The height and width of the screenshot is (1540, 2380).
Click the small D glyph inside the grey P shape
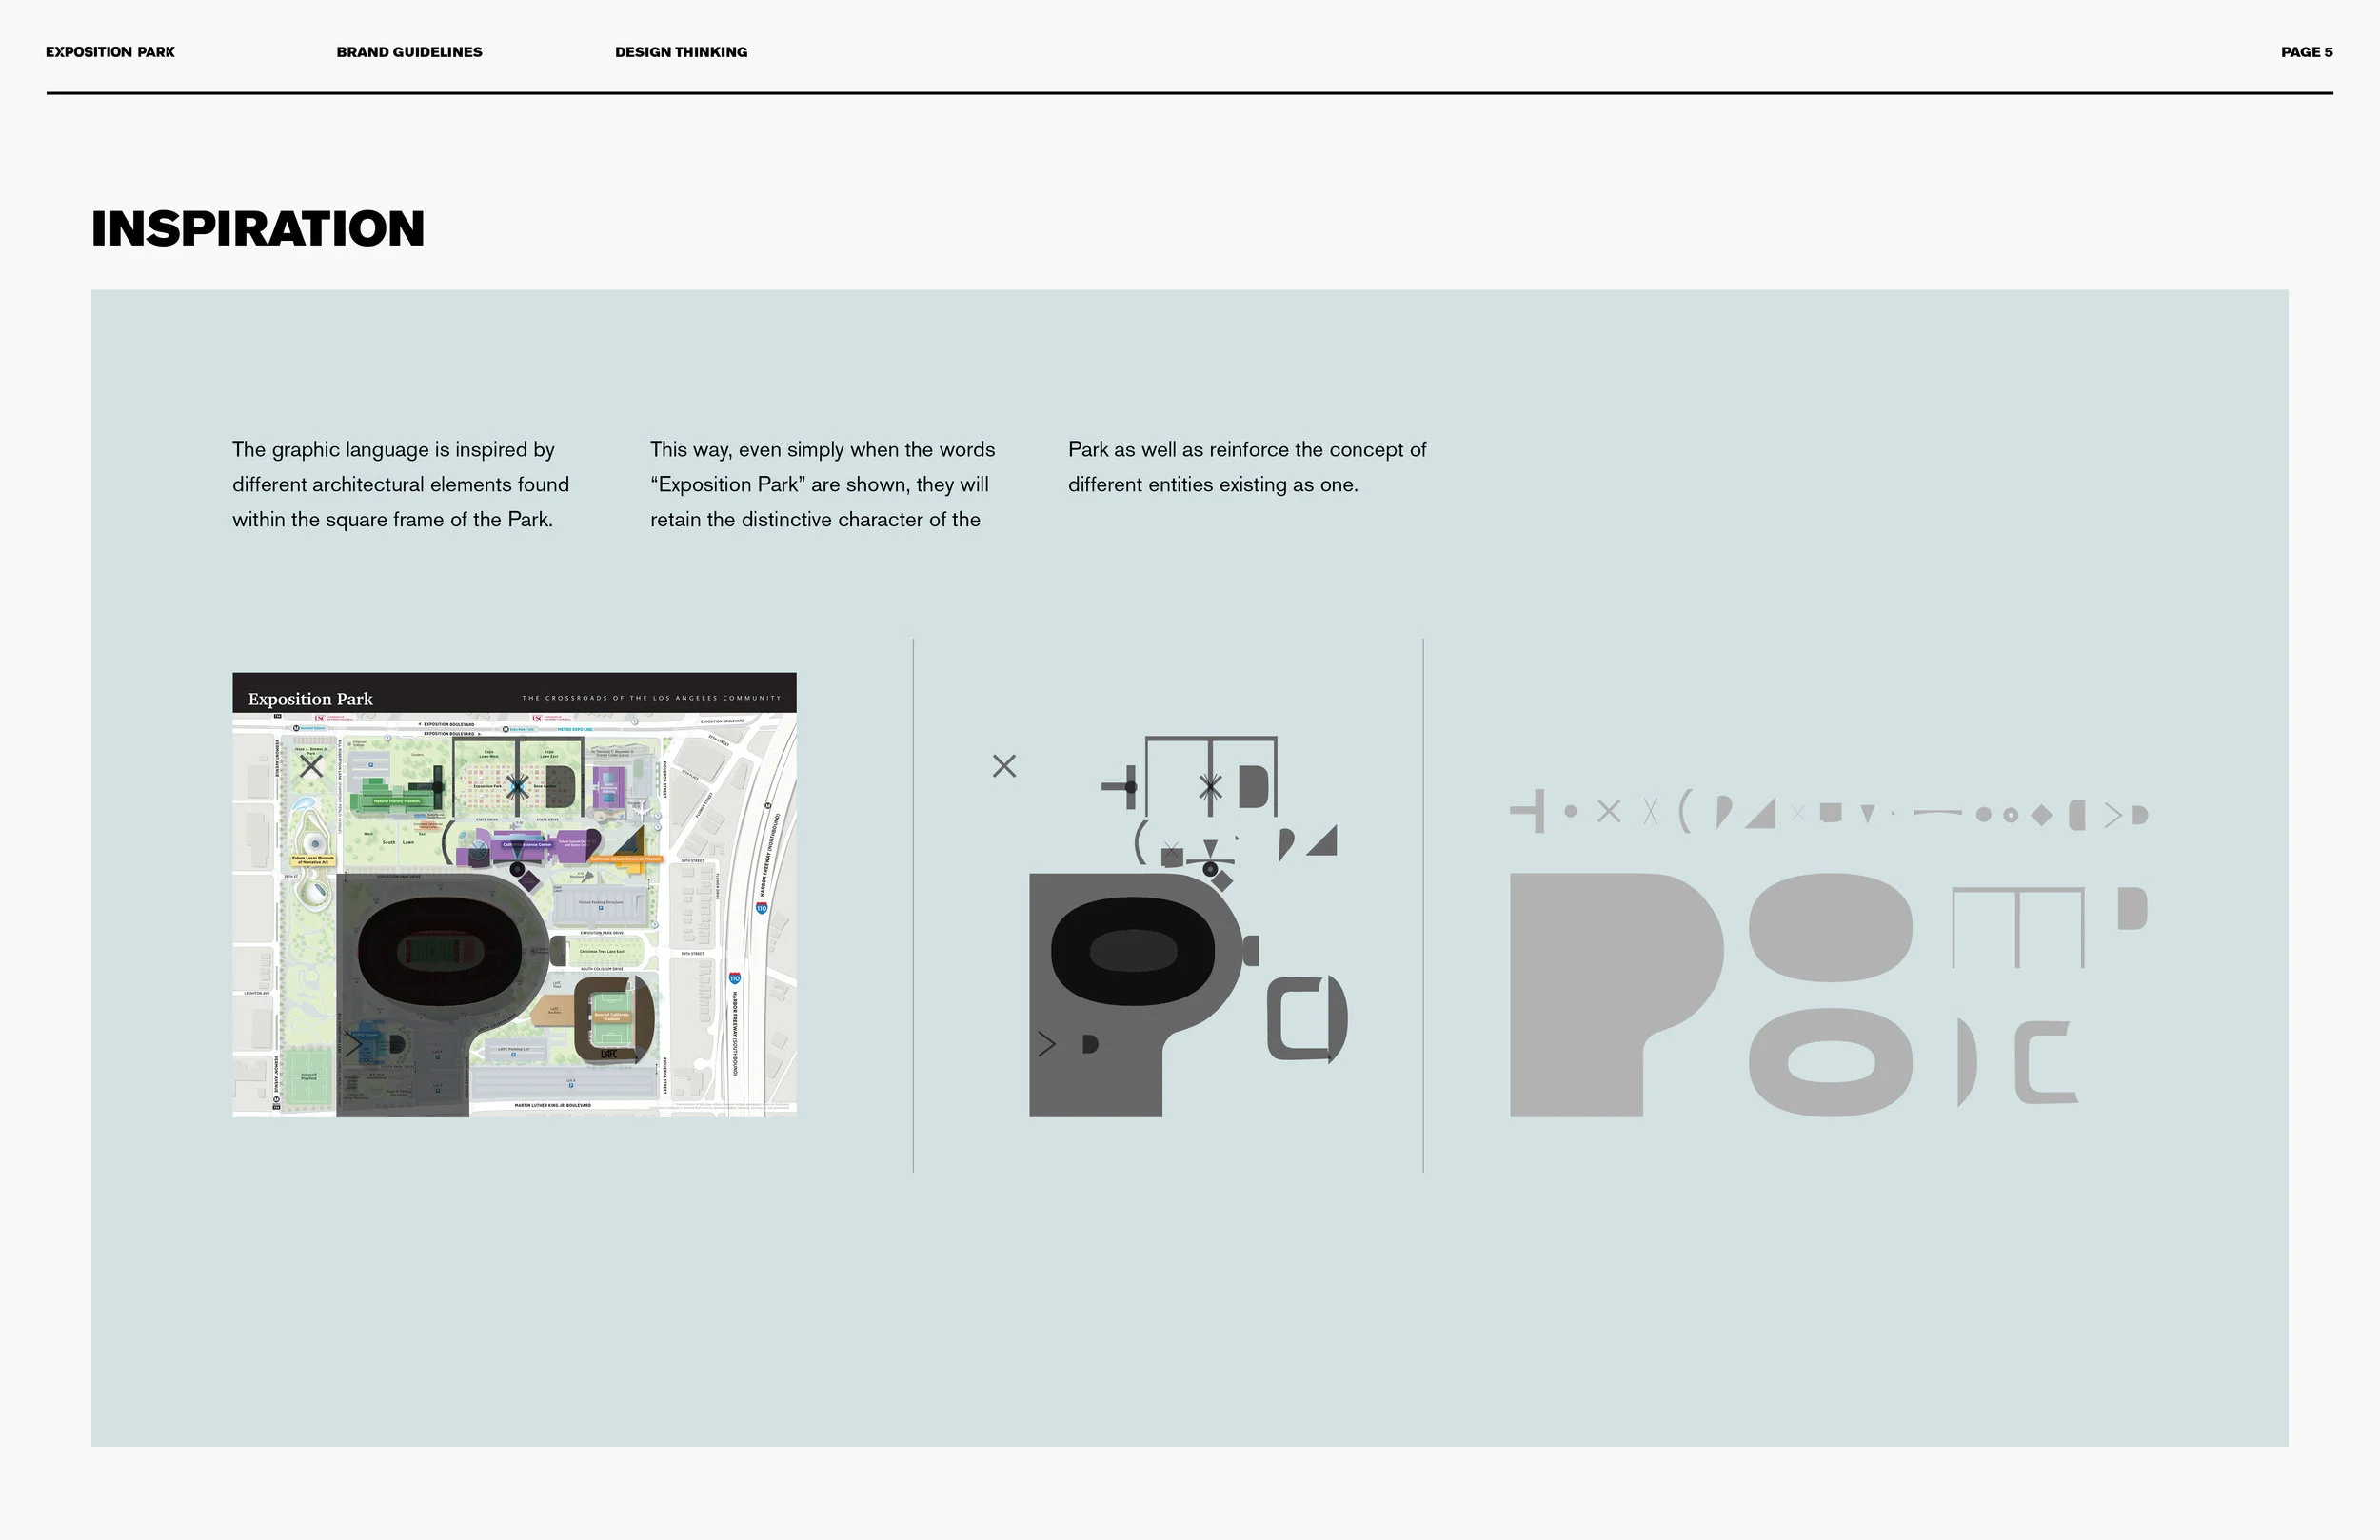[1090, 1045]
